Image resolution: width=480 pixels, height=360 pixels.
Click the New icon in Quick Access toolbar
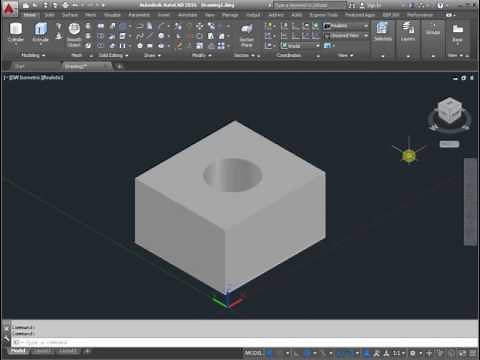[x=26, y=5]
